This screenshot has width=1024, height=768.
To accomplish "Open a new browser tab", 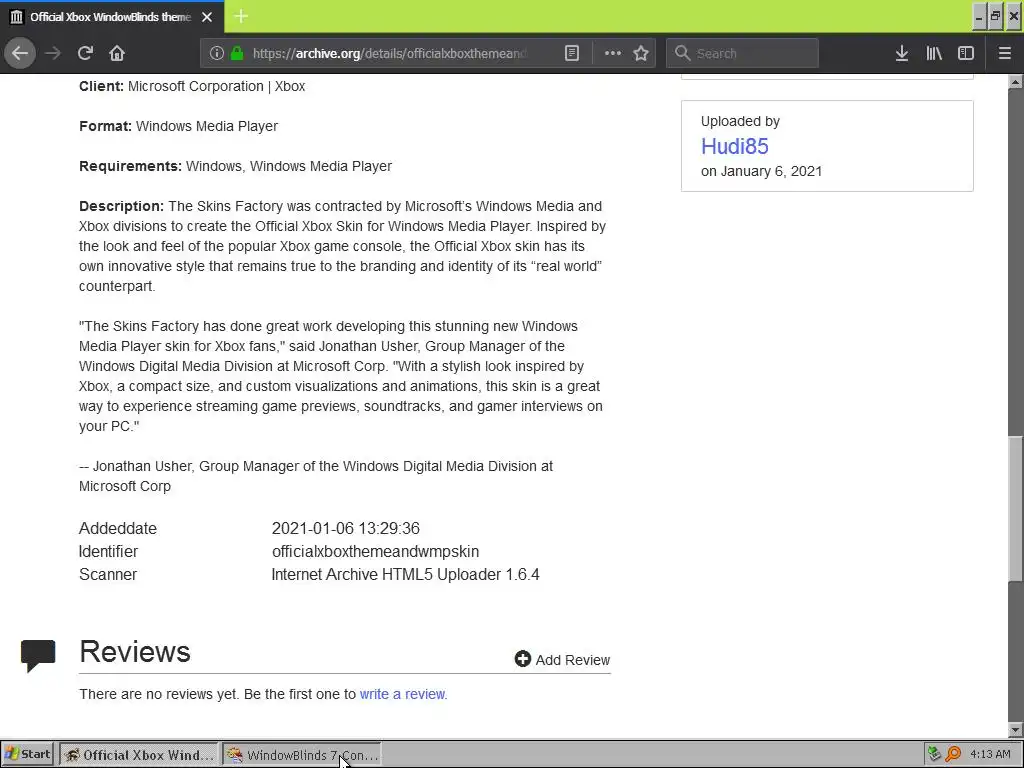I will point(241,16).
